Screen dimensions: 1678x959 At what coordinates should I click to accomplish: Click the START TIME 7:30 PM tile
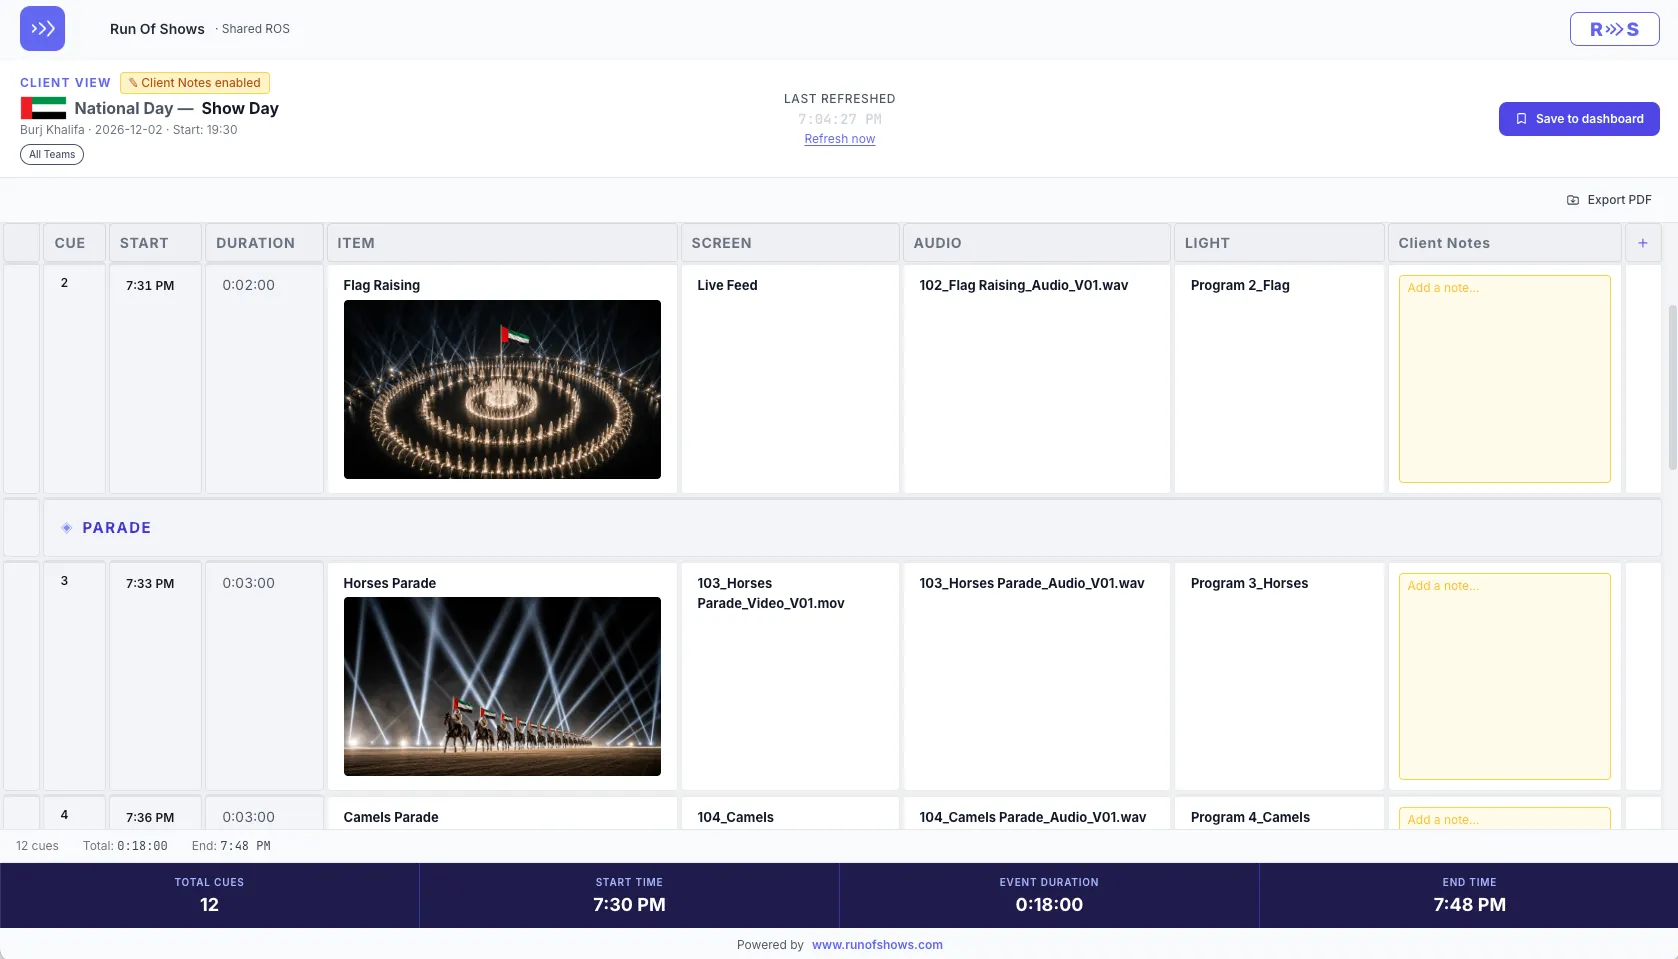point(629,895)
